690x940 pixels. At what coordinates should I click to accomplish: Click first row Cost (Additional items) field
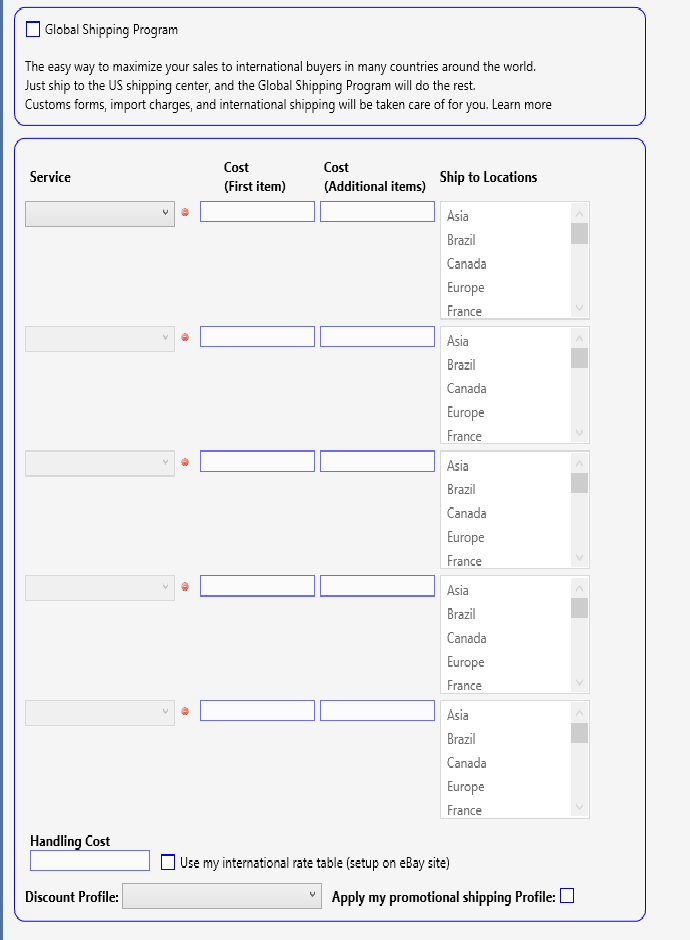(377, 212)
